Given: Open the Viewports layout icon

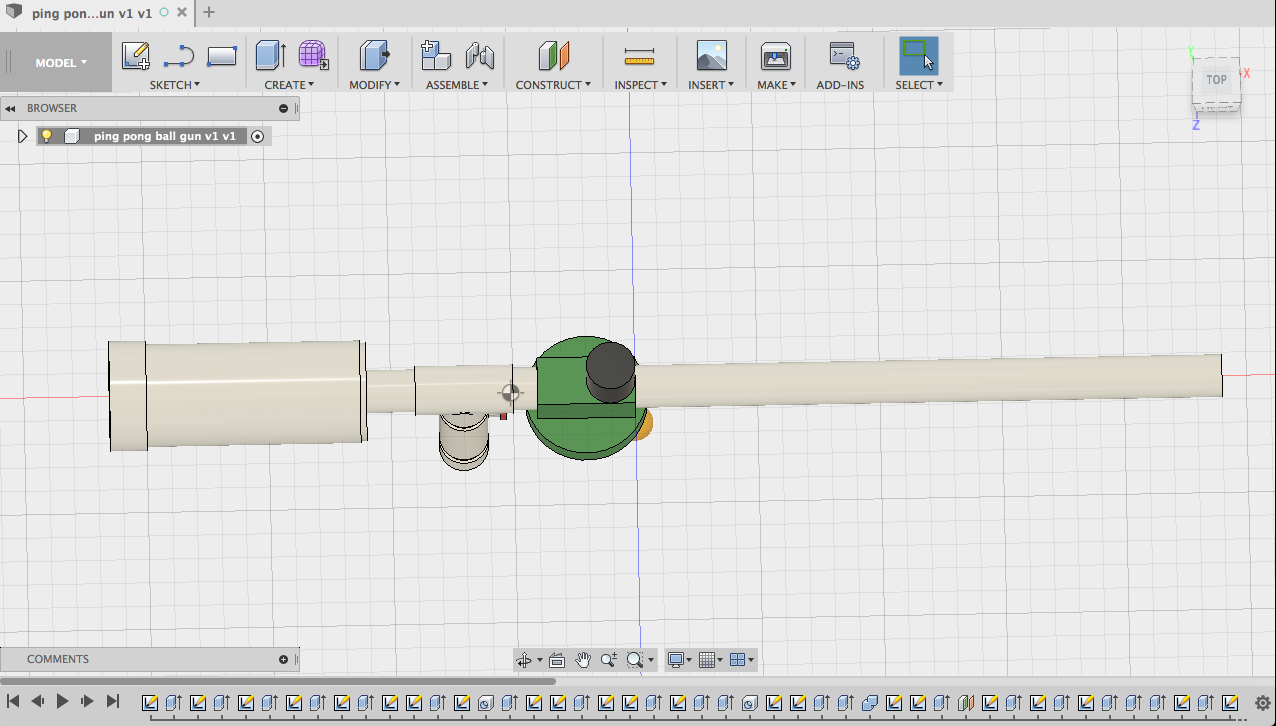Looking at the screenshot, I should pos(738,660).
